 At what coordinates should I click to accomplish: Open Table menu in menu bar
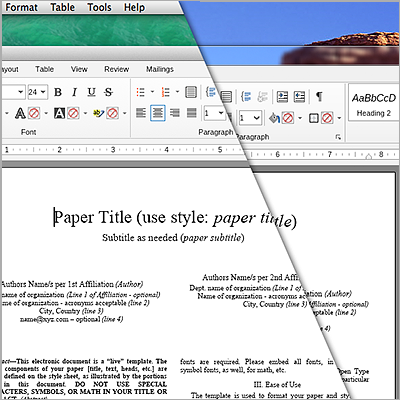(62, 7)
